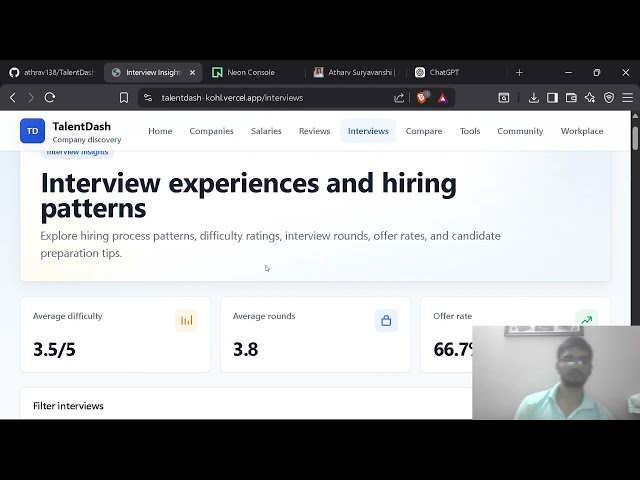The height and width of the screenshot is (480, 640).
Task: Open the Community nav item
Action: pos(520,131)
